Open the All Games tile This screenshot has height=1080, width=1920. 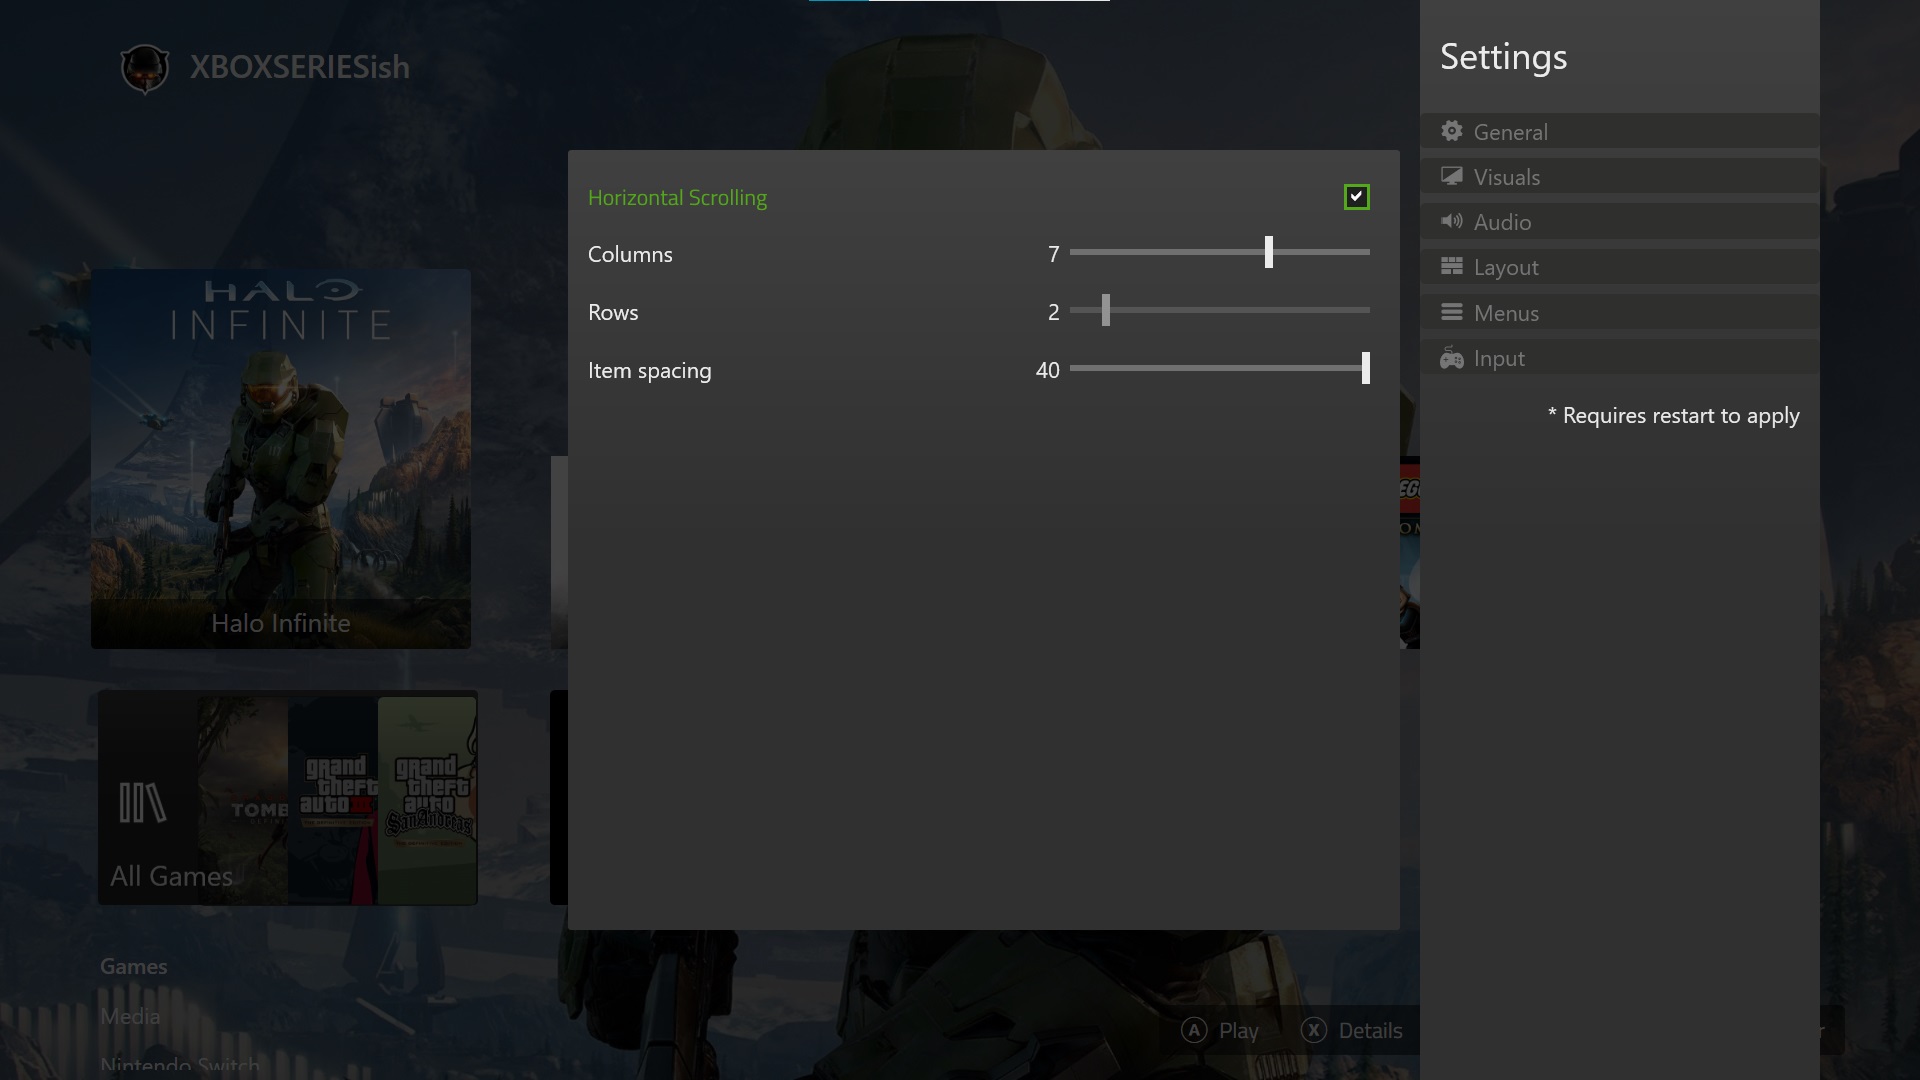[288, 798]
